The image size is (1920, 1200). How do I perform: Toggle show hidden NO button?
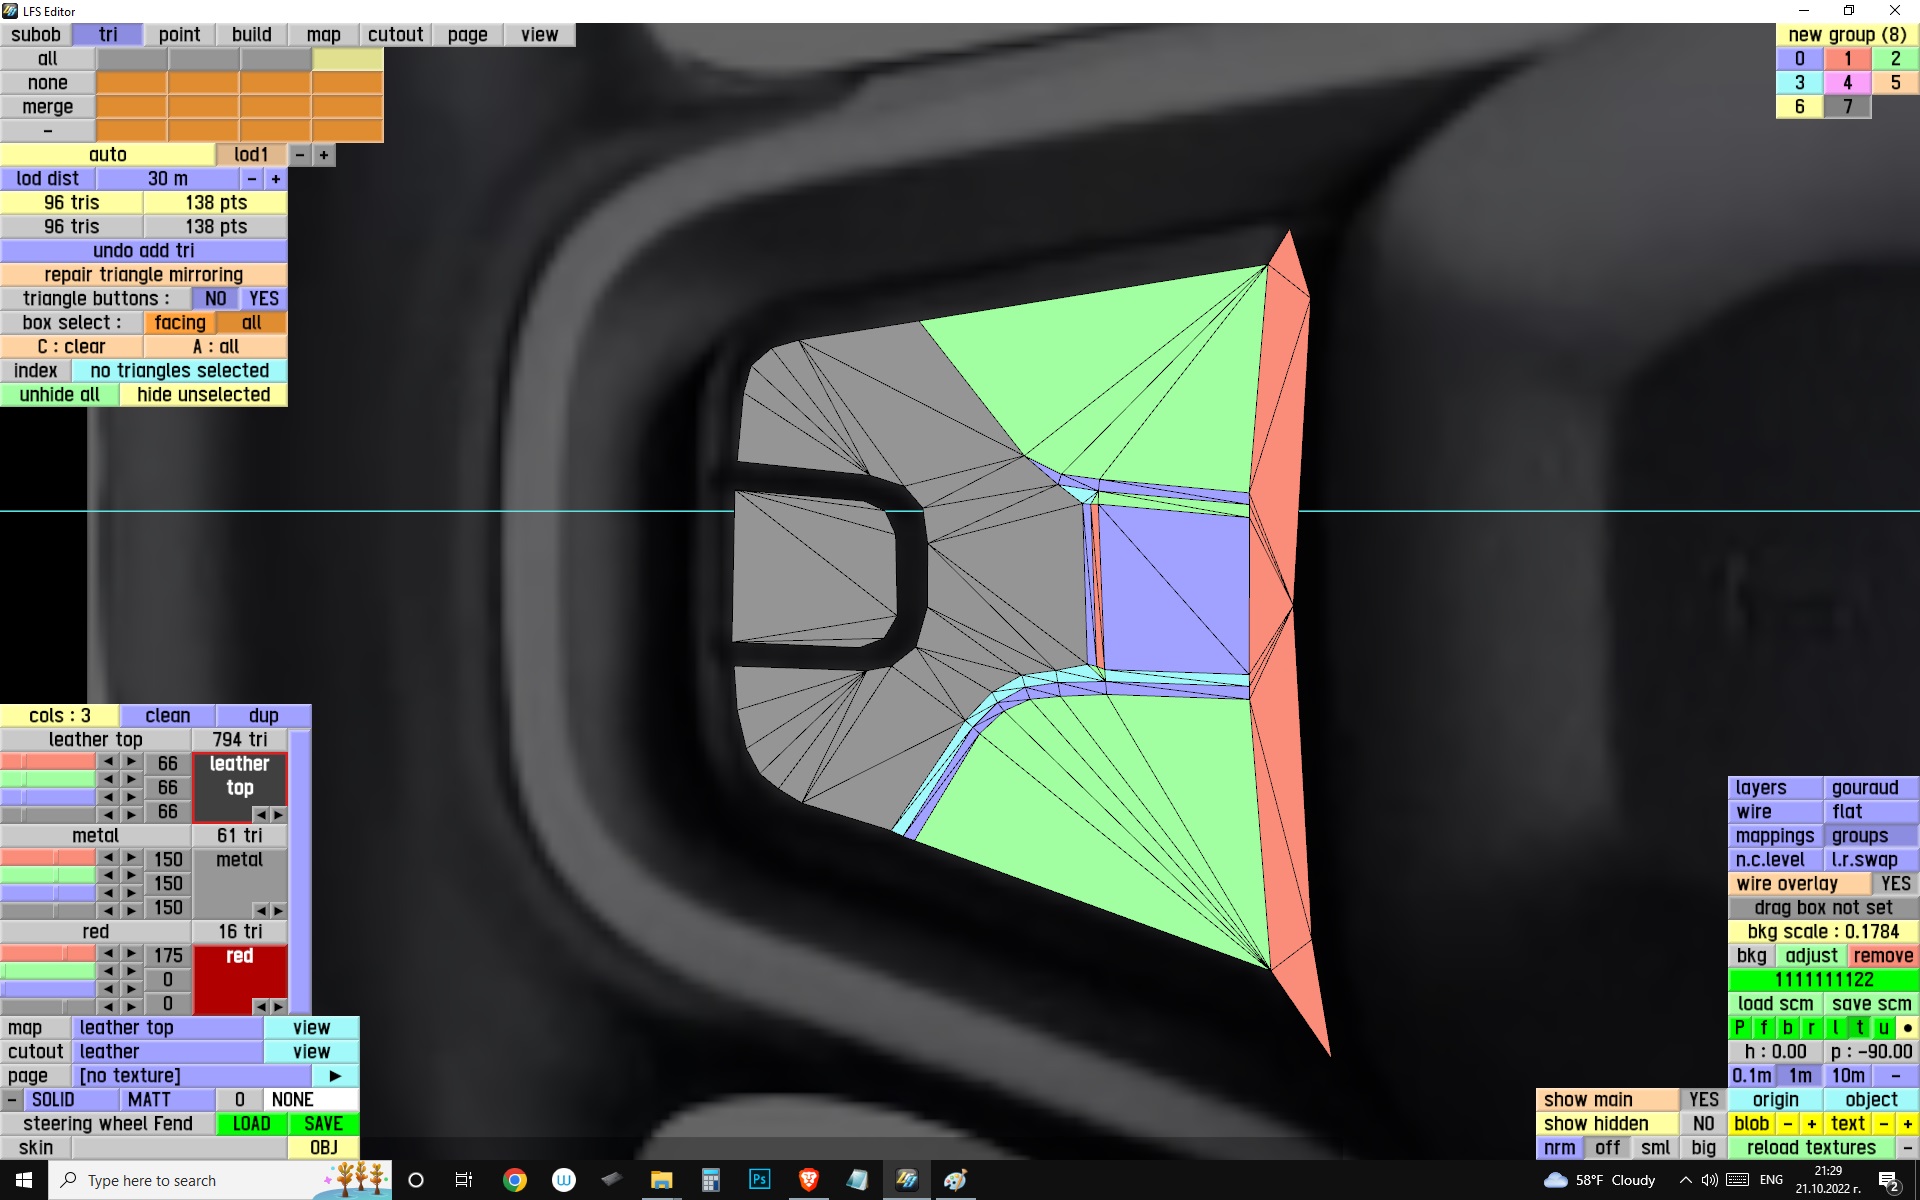1703,1124
